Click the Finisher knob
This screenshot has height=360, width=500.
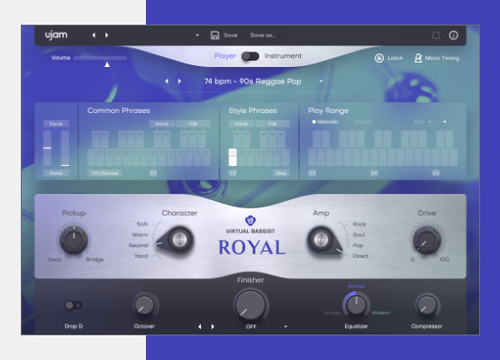[250, 305]
